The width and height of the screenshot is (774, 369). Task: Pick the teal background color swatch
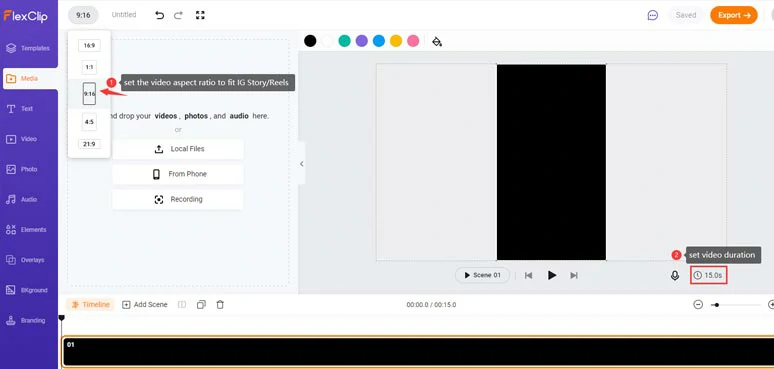344,41
